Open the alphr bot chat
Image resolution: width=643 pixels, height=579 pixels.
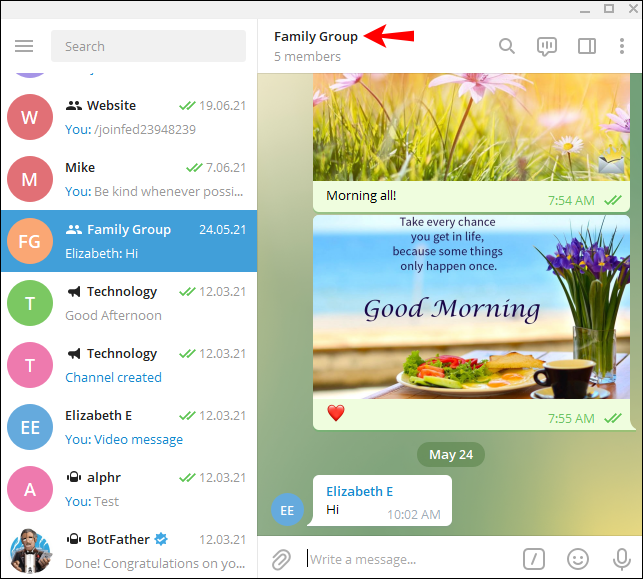pyautogui.click(x=128, y=489)
